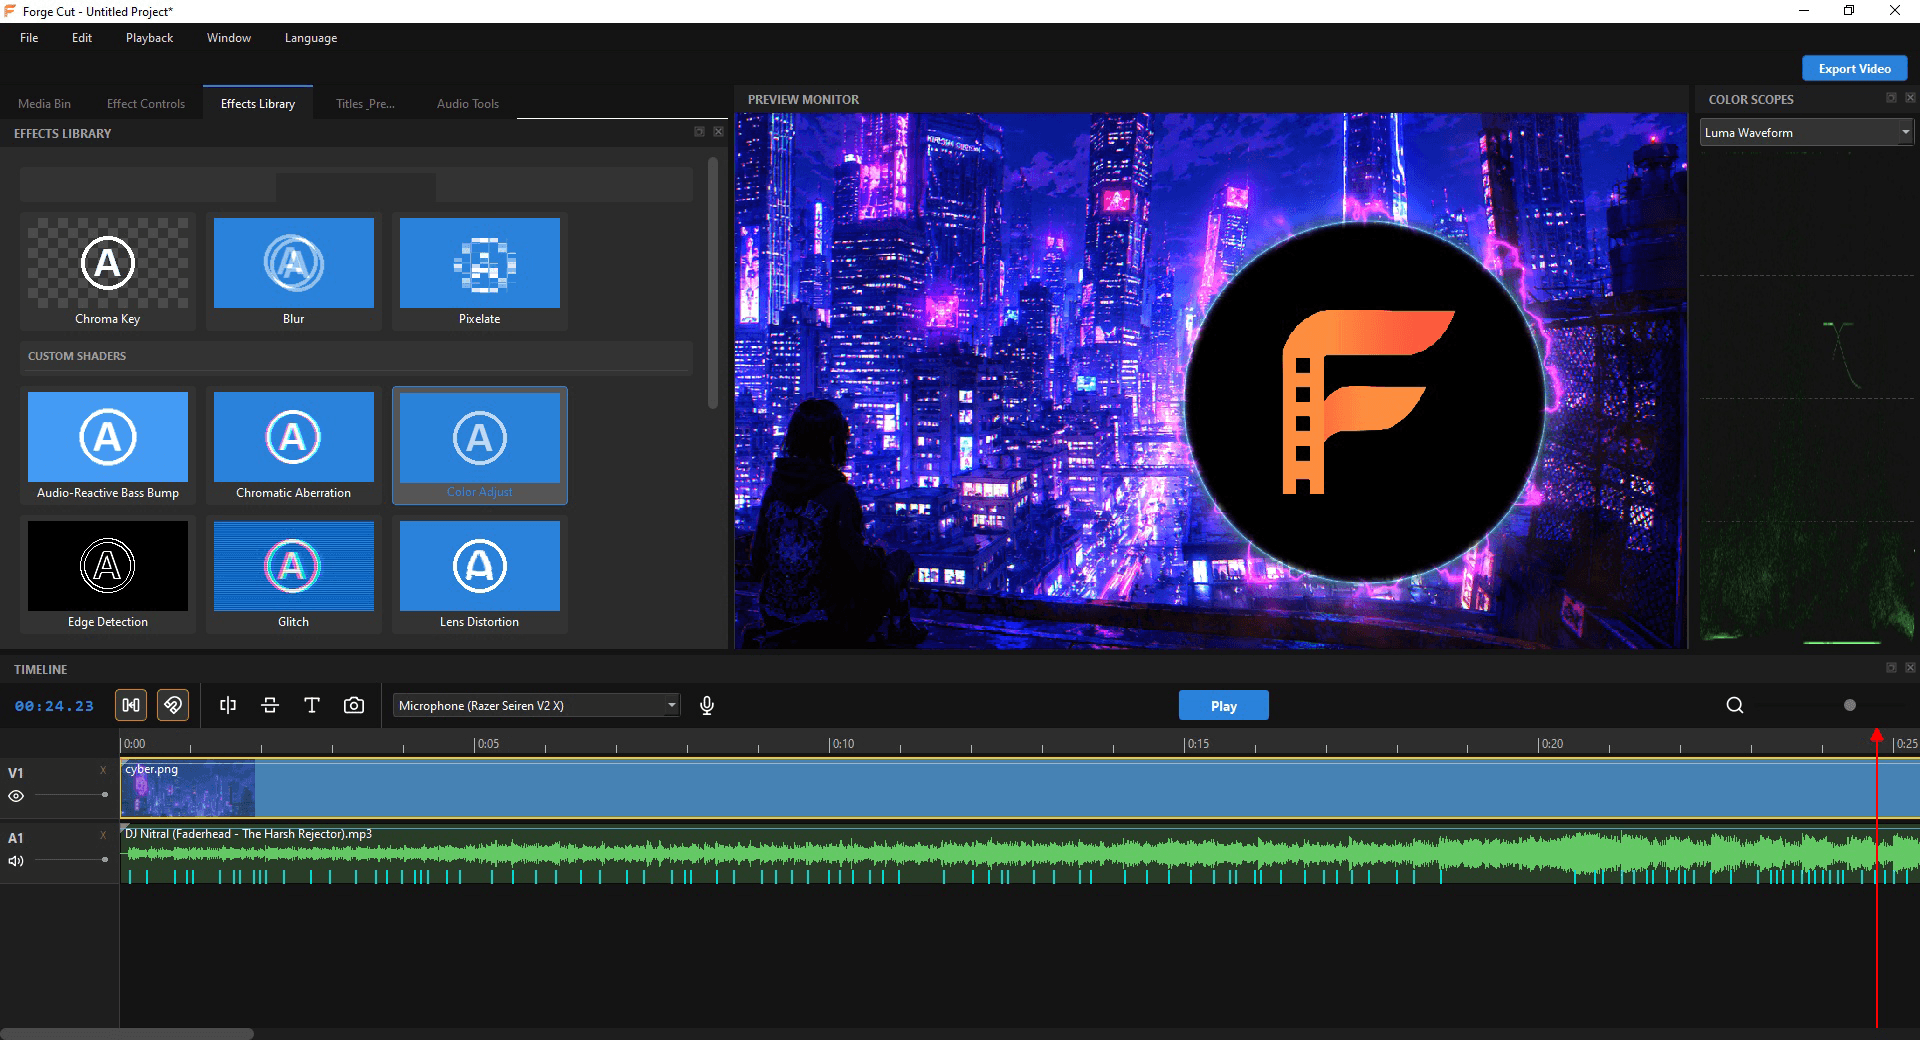Click the preview monitor image
The width and height of the screenshot is (1920, 1040).
pyautogui.click(x=1211, y=380)
